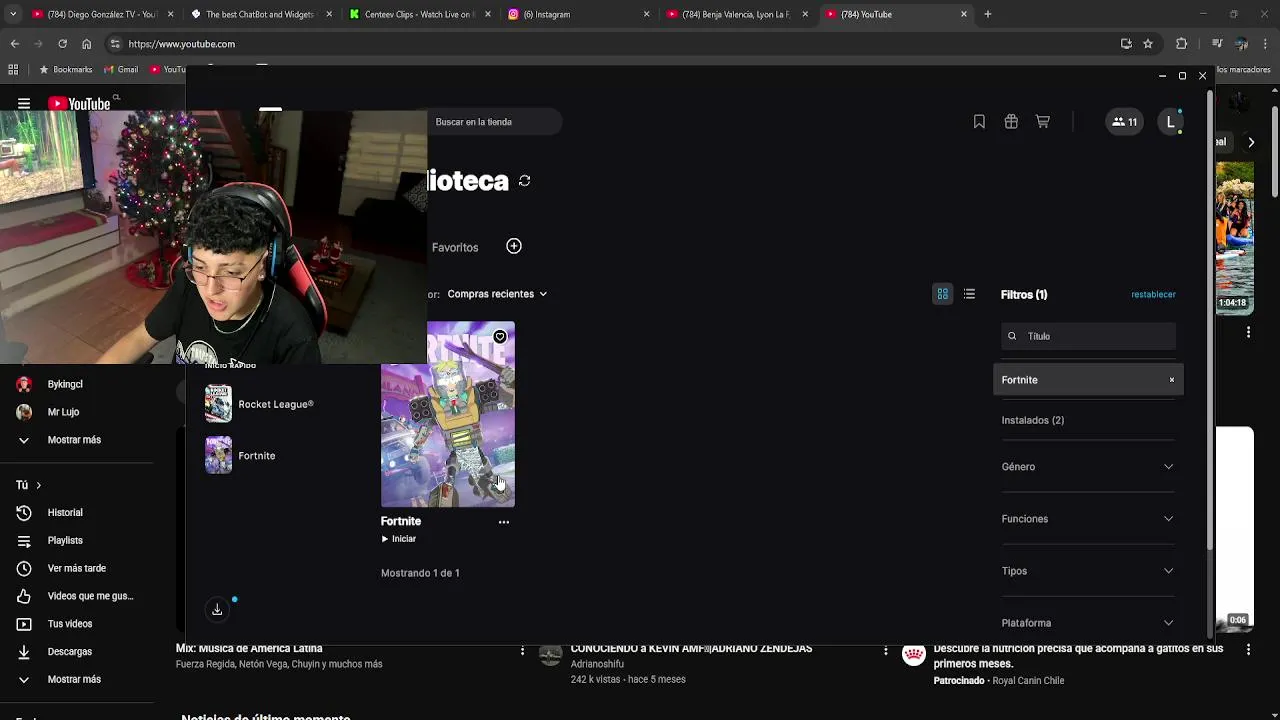Click the Fortnite cover thumbnail

(x=448, y=414)
